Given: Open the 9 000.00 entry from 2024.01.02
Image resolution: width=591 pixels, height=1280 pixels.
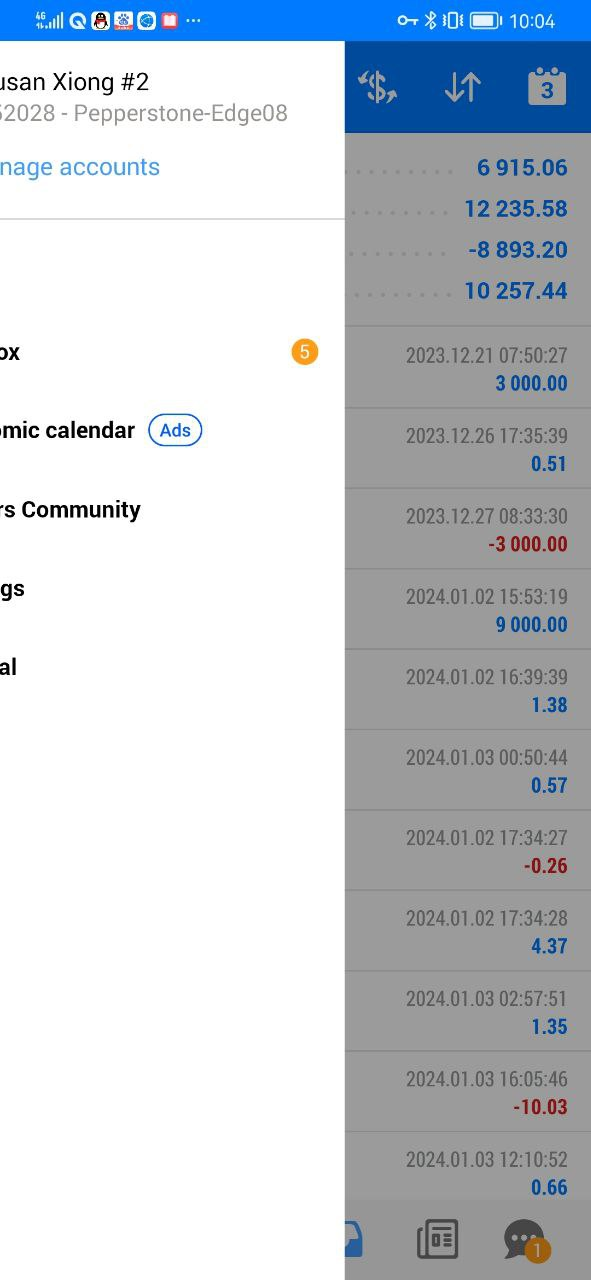Looking at the screenshot, I should coord(468,610).
